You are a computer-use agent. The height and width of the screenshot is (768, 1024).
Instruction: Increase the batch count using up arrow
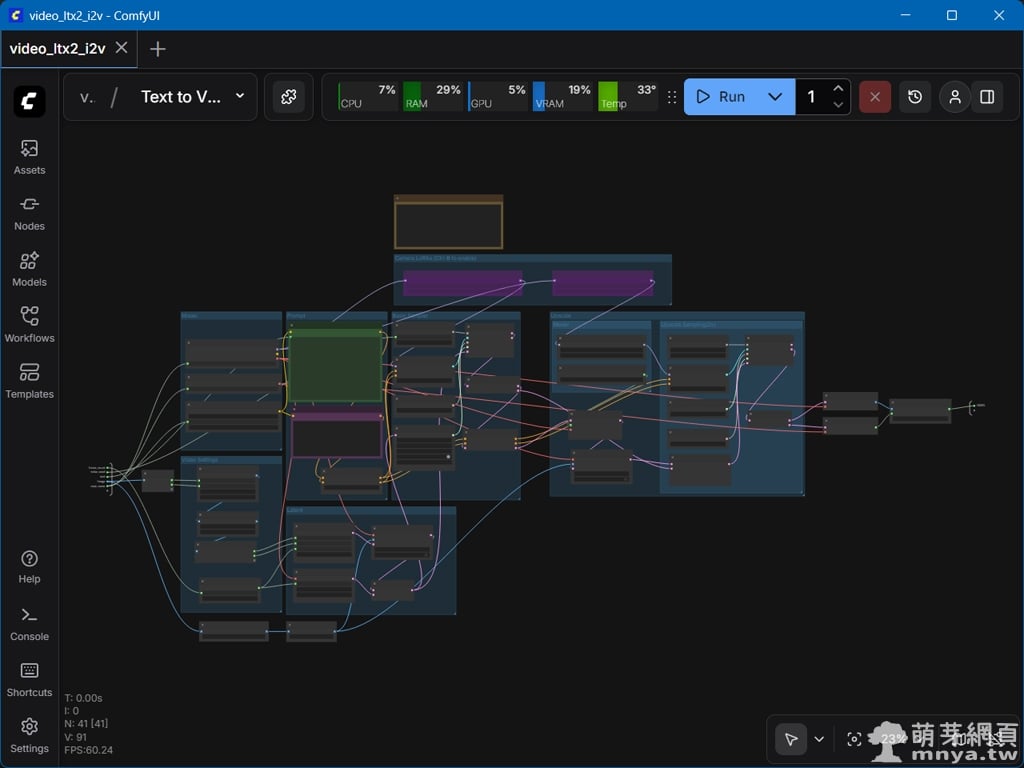tap(838, 89)
